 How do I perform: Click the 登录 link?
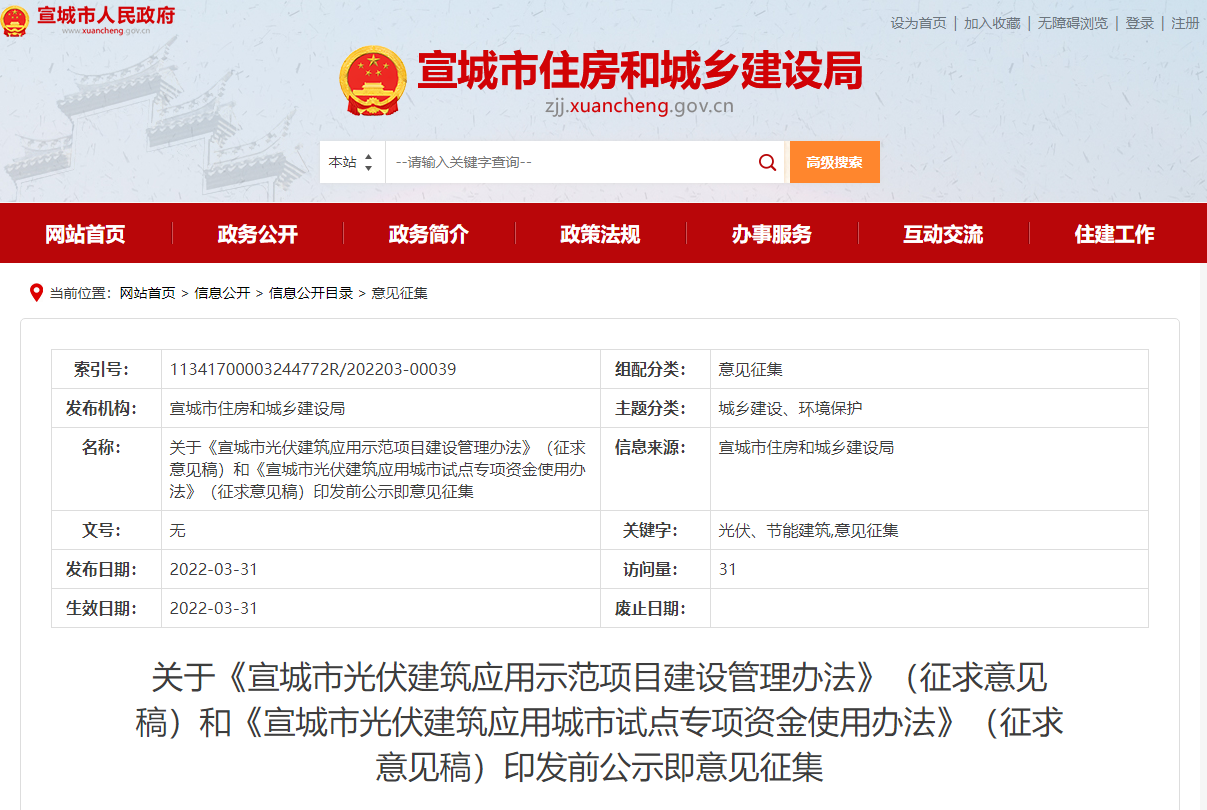1139,23
